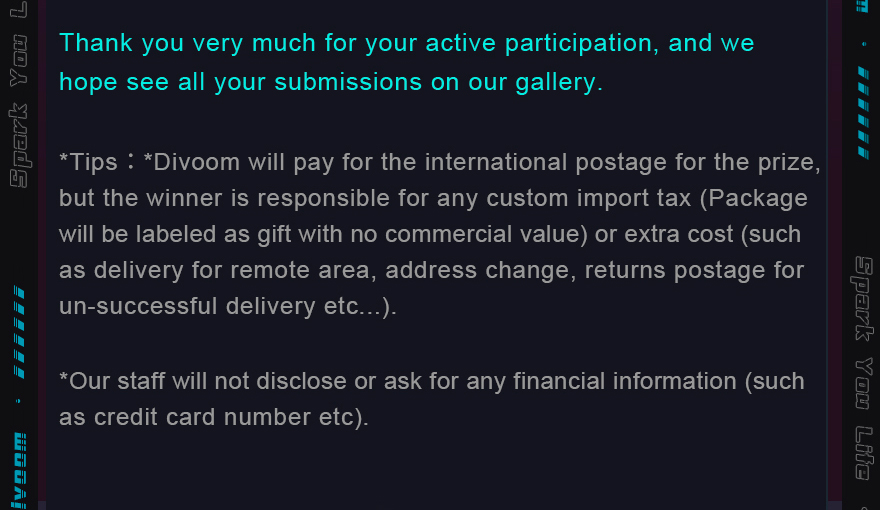Click the small blue dot on left border
The width and height of the screenshot is (880, 510).
tap(19, 401)
